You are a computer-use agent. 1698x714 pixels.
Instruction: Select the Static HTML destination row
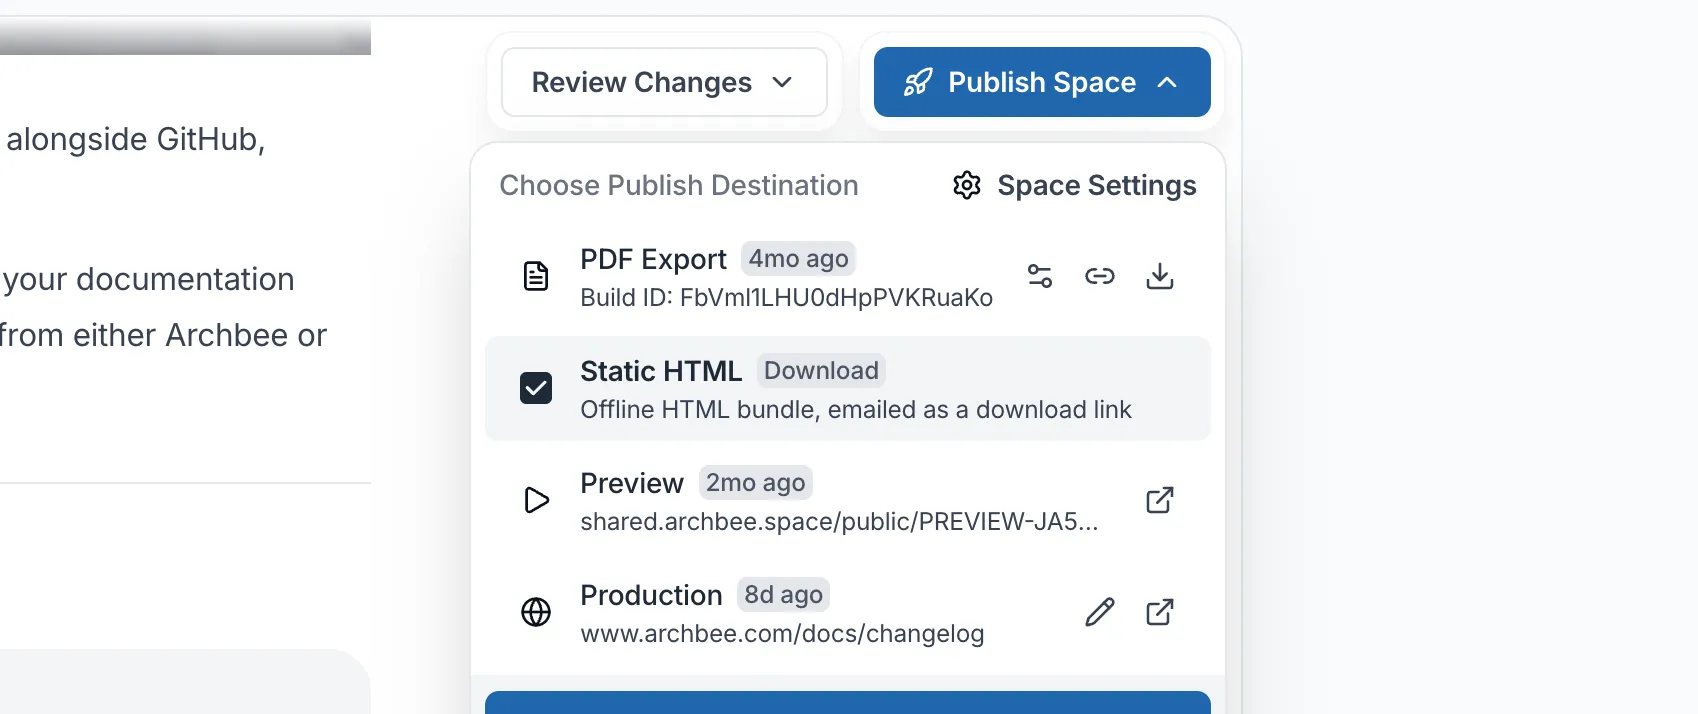tap(848, 388)
